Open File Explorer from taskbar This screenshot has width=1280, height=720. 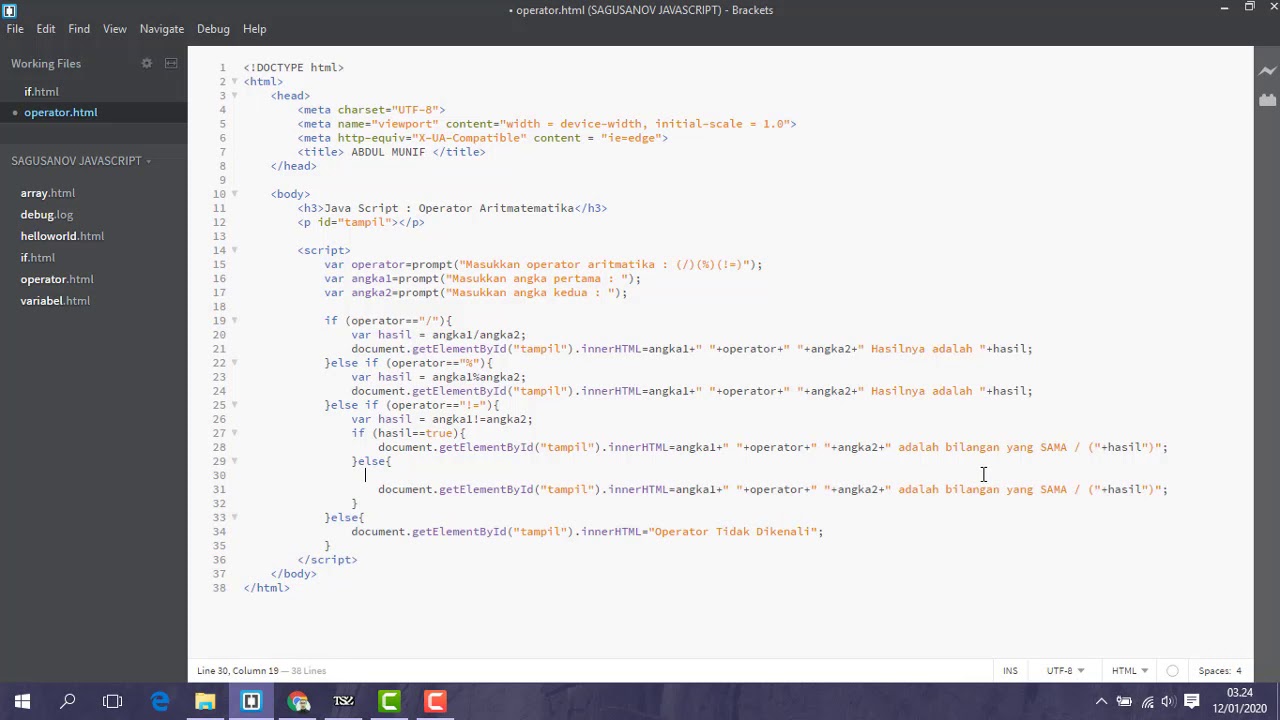[205, 702]
